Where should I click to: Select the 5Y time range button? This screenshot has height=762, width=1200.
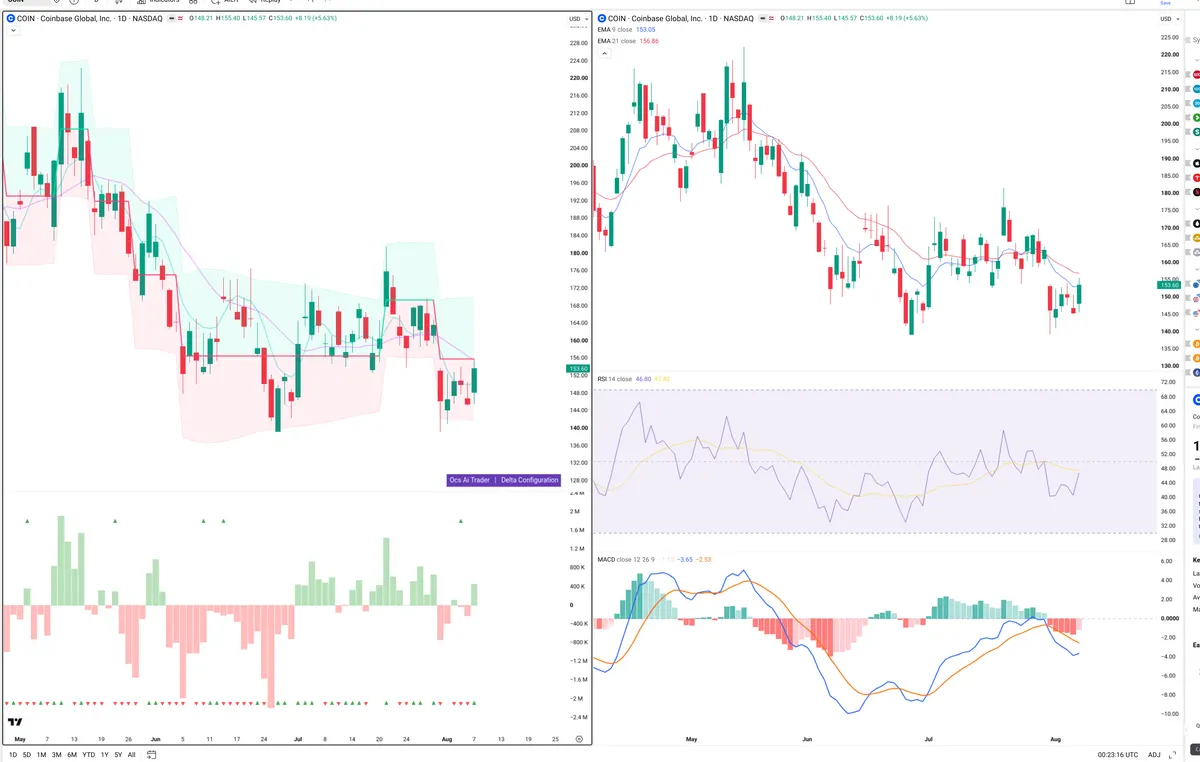118,755
